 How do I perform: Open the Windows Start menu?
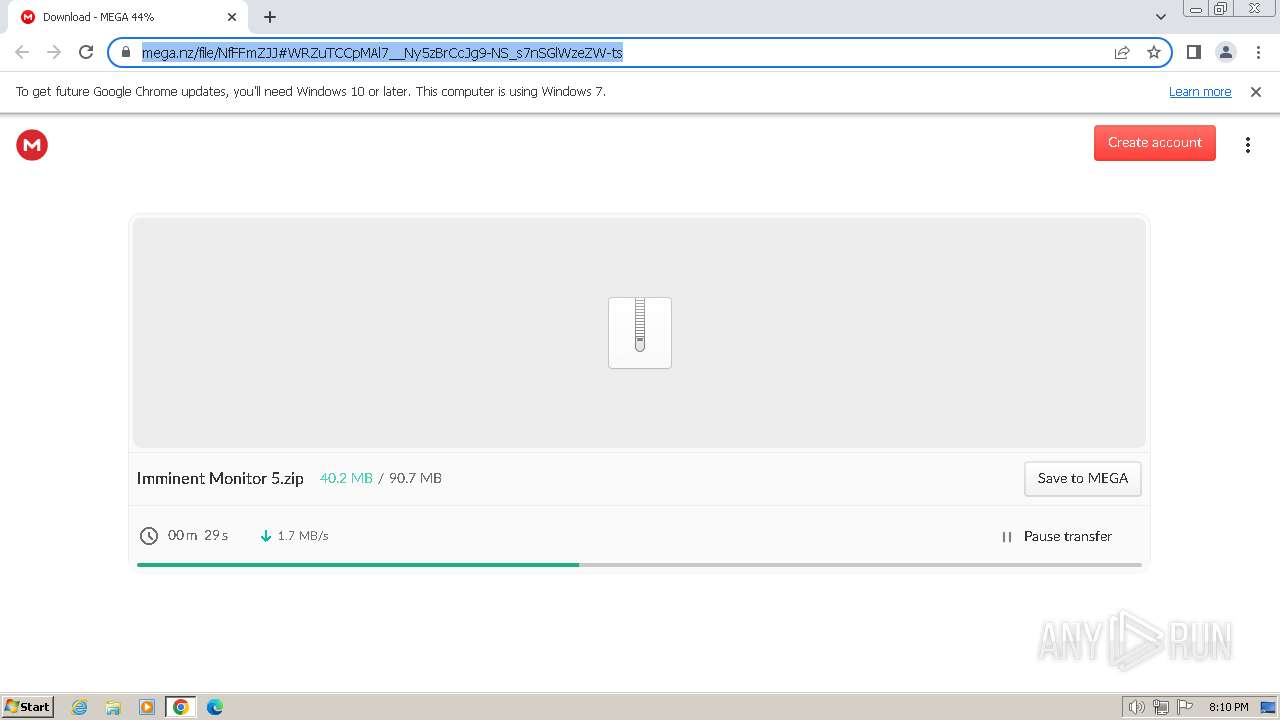28,707
